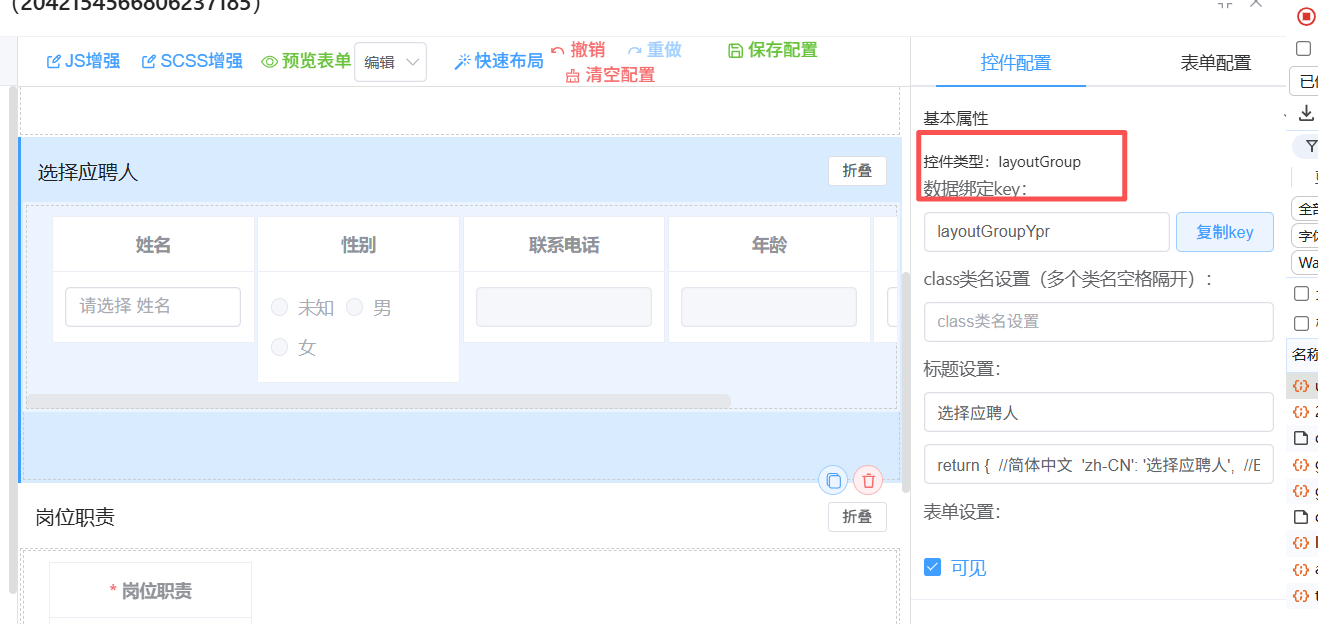Undo with the 撤销 button
The image size is (1318, 624).
point(578,50)
